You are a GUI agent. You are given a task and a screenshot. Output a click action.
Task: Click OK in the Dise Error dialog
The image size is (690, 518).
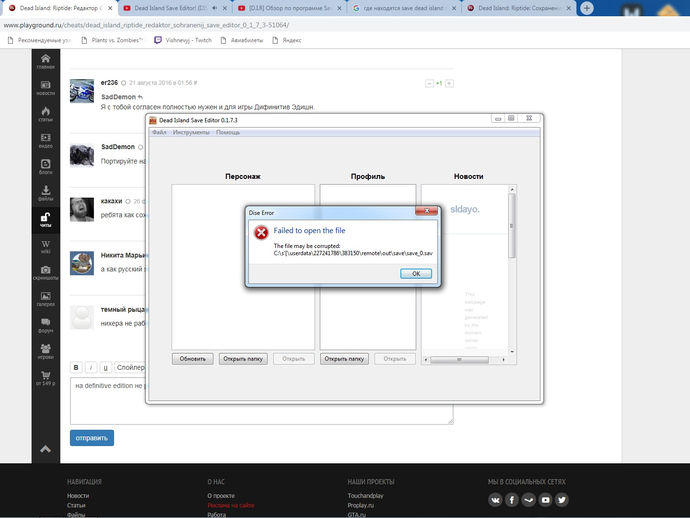(416, 274)
